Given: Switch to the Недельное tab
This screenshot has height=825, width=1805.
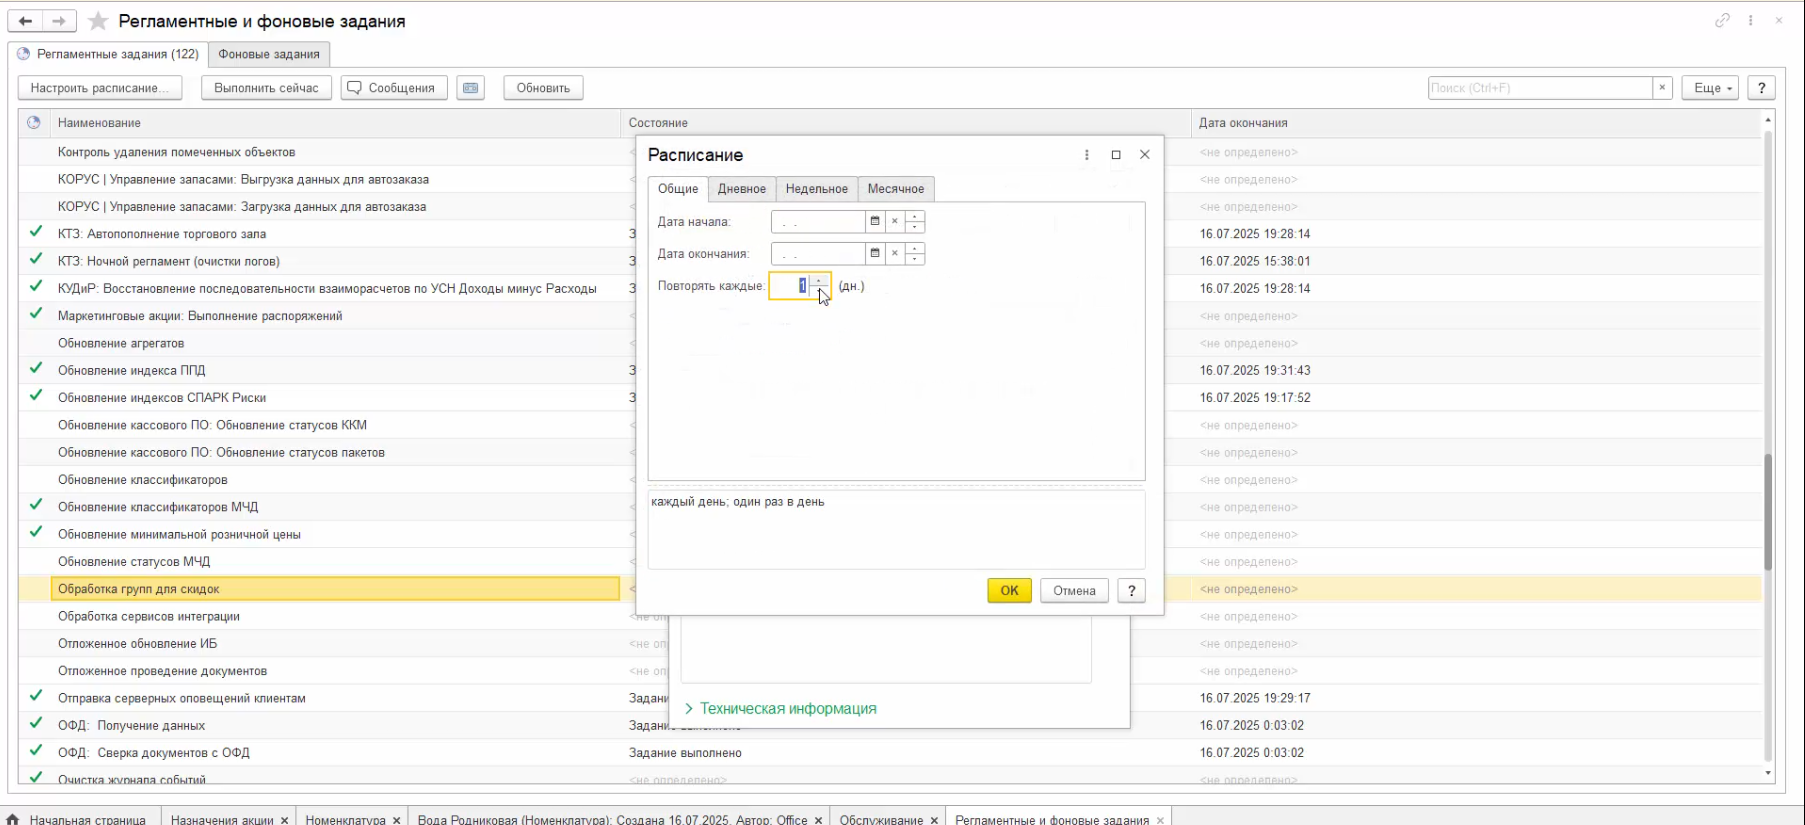Looking at the screenshot, I should (x=816, y=189).
